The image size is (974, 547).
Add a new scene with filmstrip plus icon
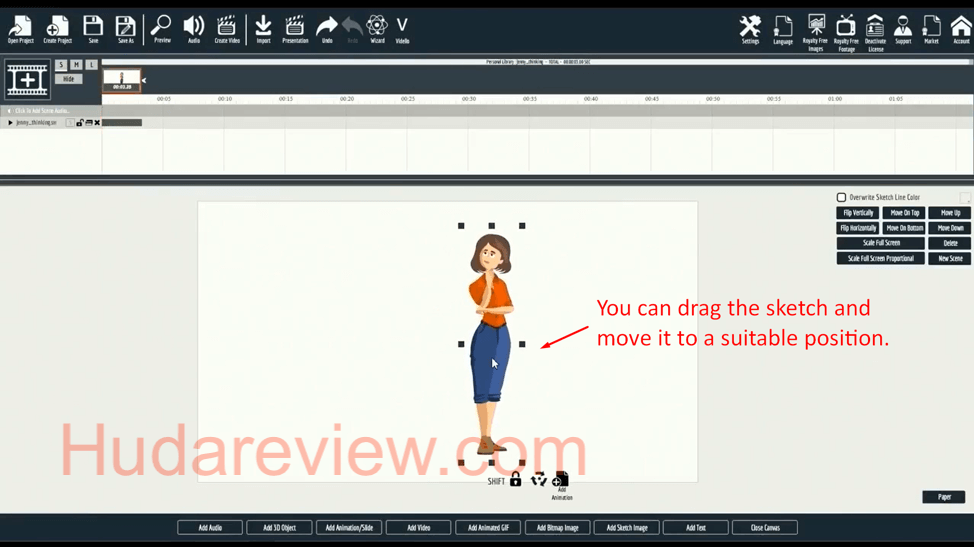click(x=27, y=79)
